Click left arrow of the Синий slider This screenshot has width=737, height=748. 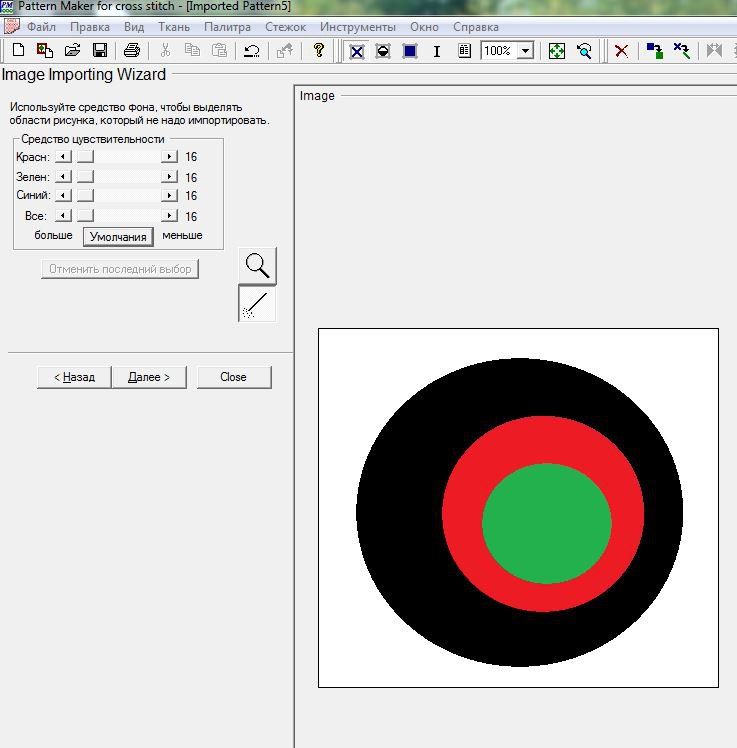(x=63, y=196)
